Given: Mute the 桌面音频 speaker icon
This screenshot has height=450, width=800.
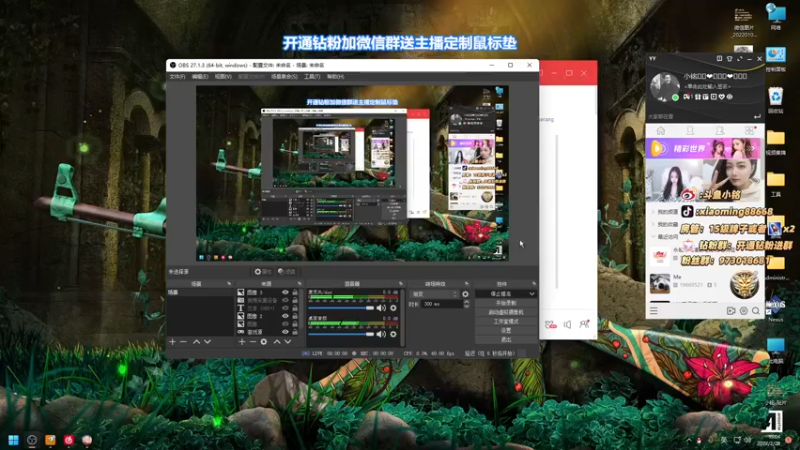Looking at the screenshot, I should point(381,334).
